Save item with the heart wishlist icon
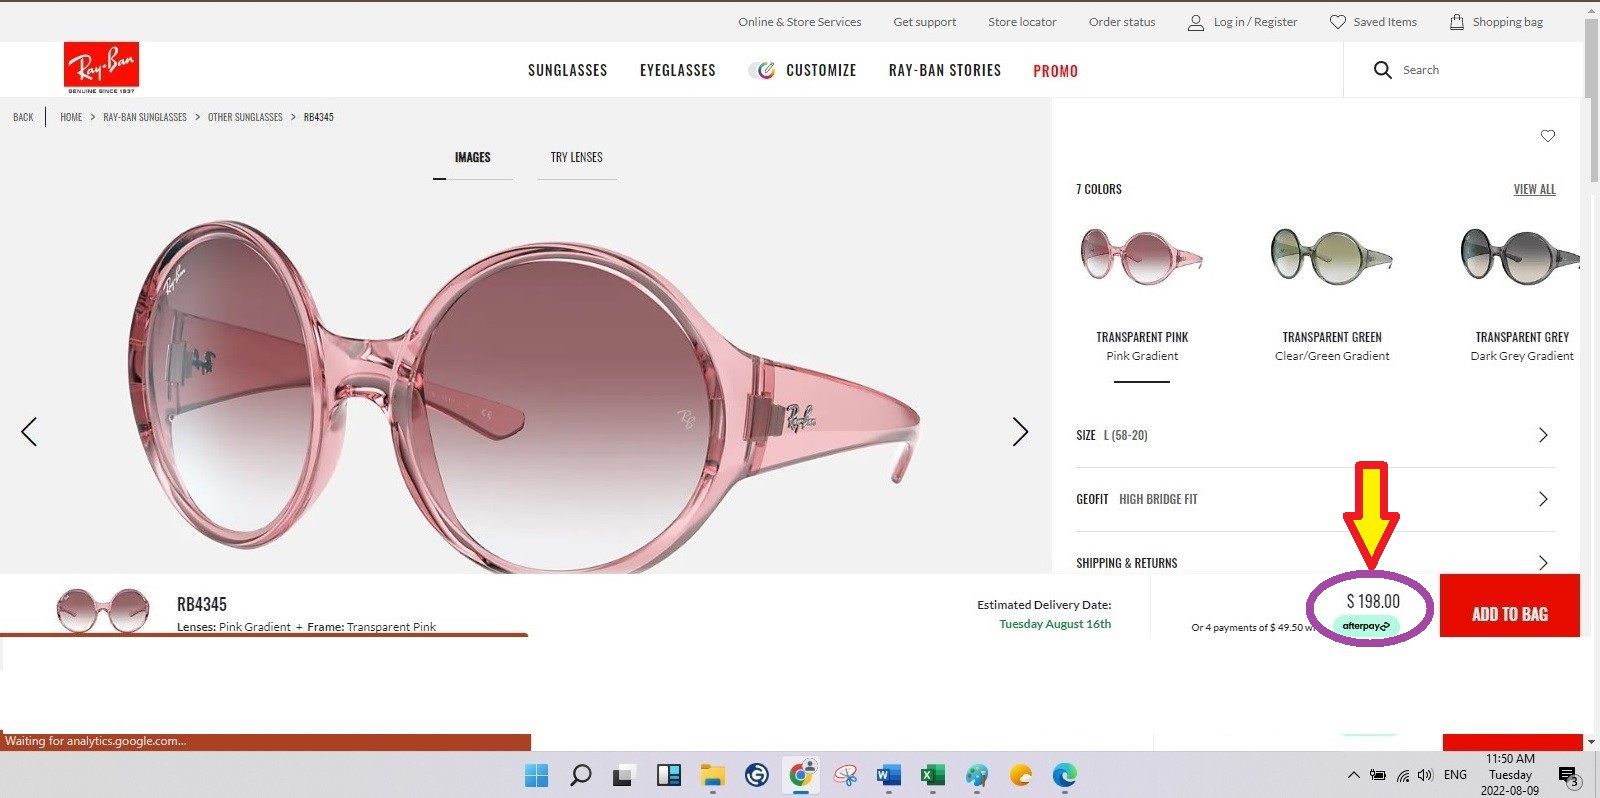 click(x=1547, y=136)
